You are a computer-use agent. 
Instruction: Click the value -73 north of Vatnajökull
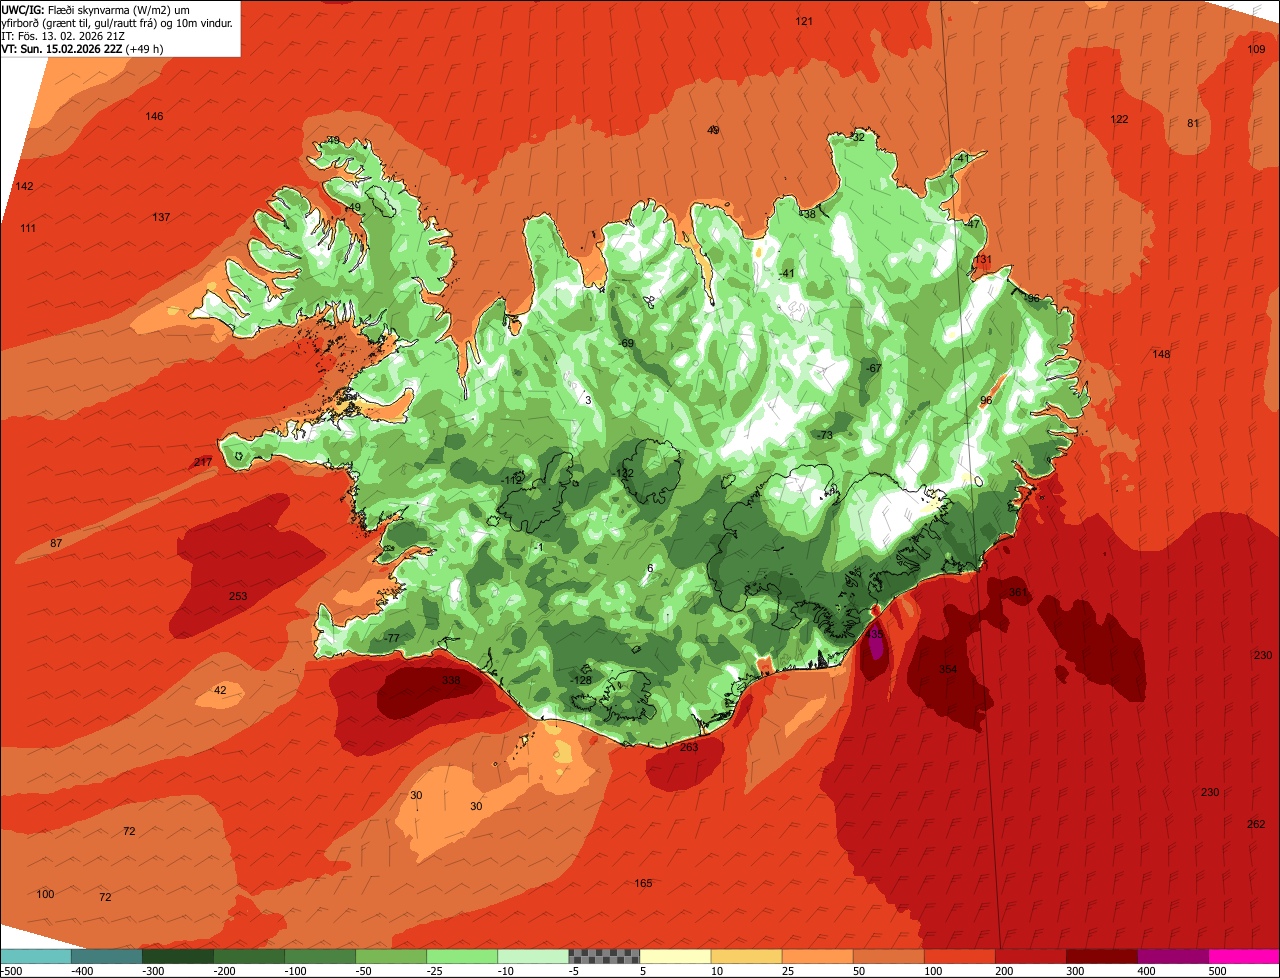pos(825,435)
